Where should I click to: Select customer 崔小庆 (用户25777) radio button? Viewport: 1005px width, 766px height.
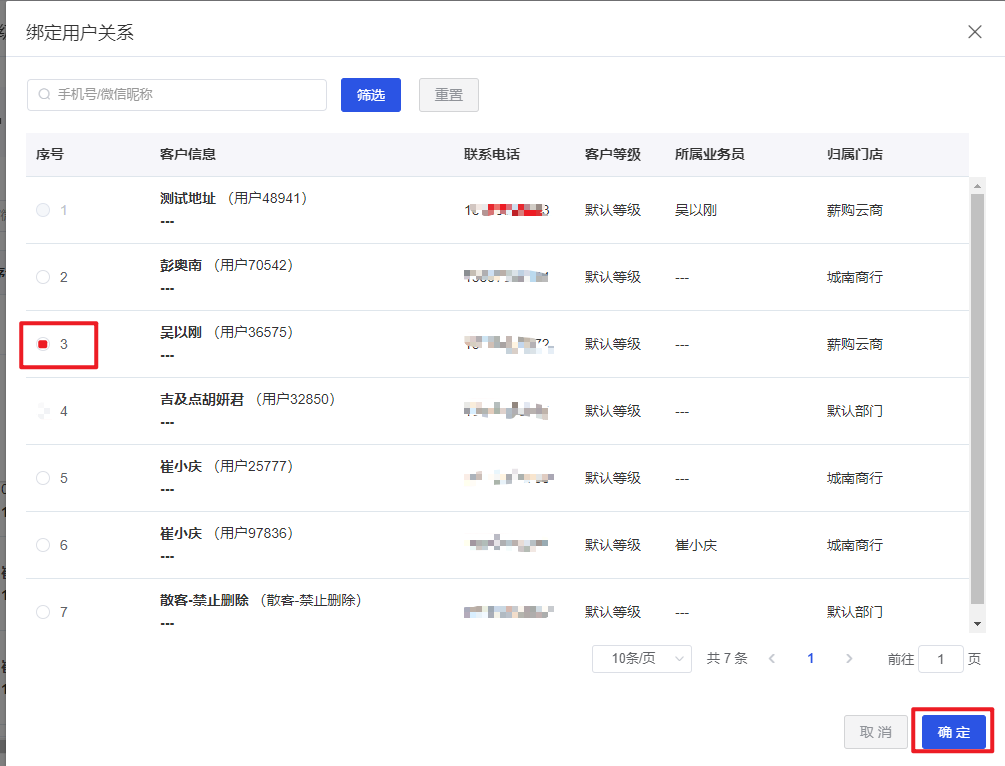tap(40, 477)
